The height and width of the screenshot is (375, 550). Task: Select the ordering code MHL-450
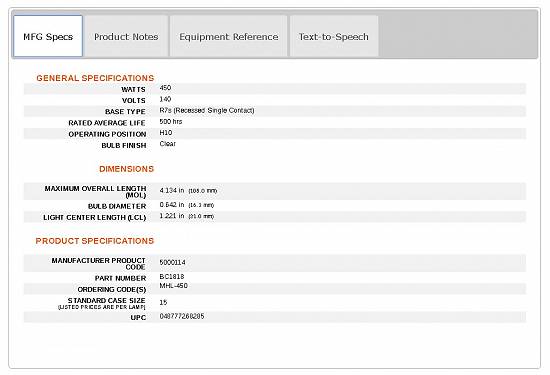(x=174, y=286)
